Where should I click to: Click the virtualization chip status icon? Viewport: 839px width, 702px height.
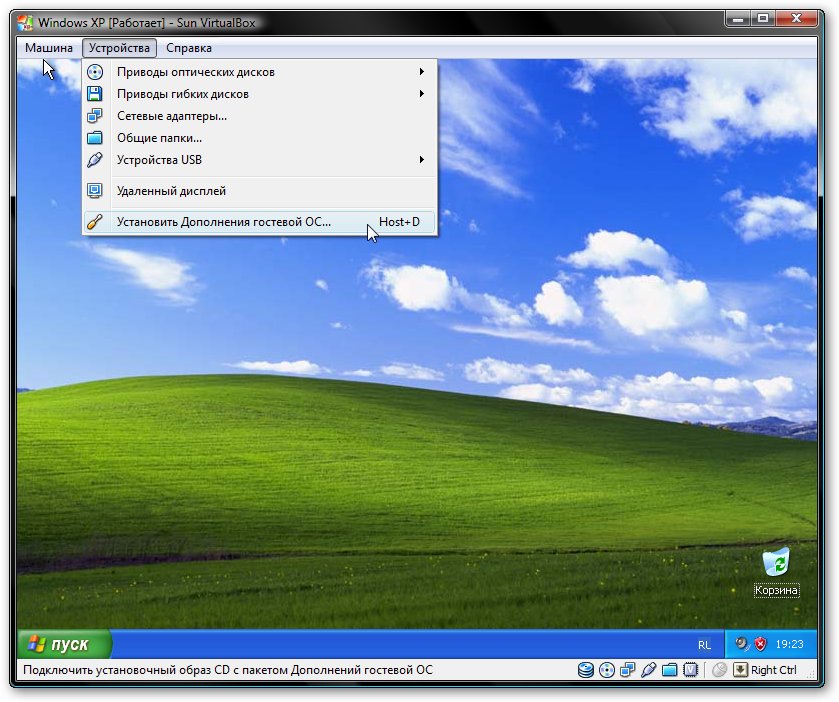tap(690, 670)
